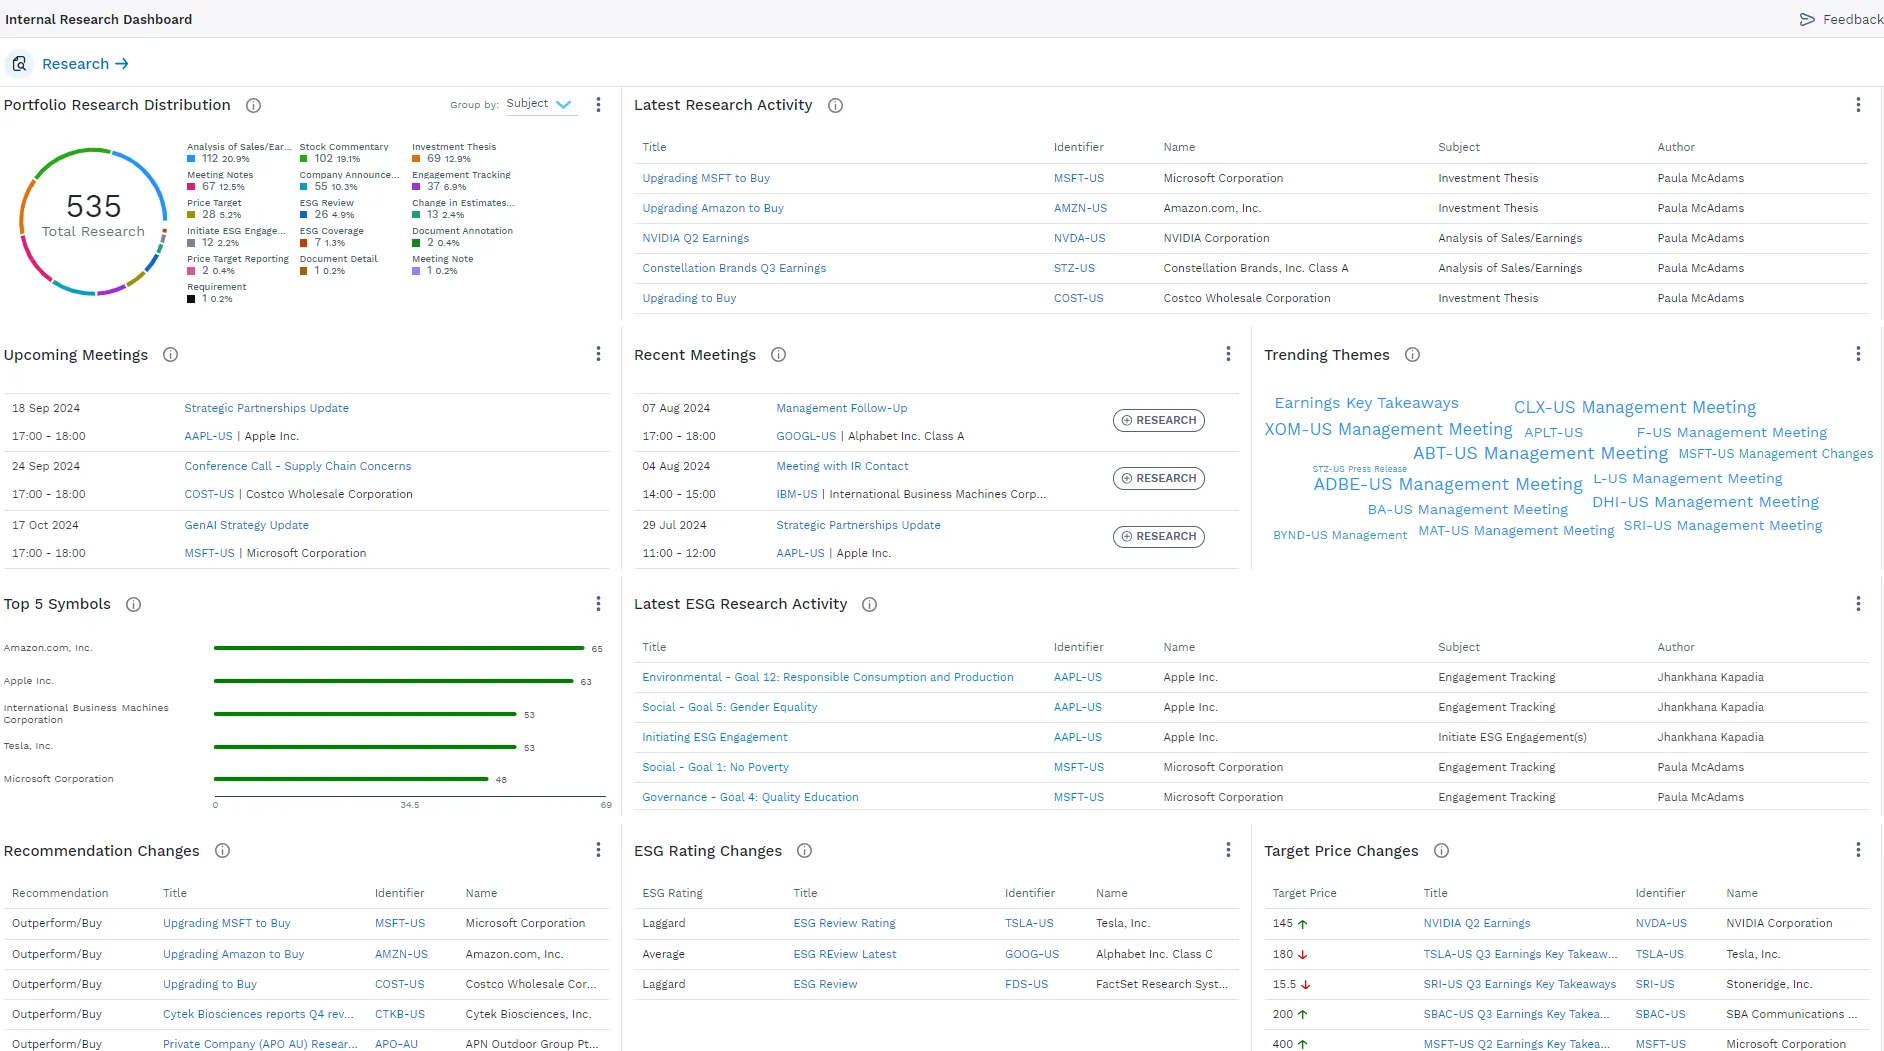Open Latest ESG Research Activity kebab menu
Image resolution: width=1884 pixels, height=1051 pixels.
click(x=1858, y=604)
